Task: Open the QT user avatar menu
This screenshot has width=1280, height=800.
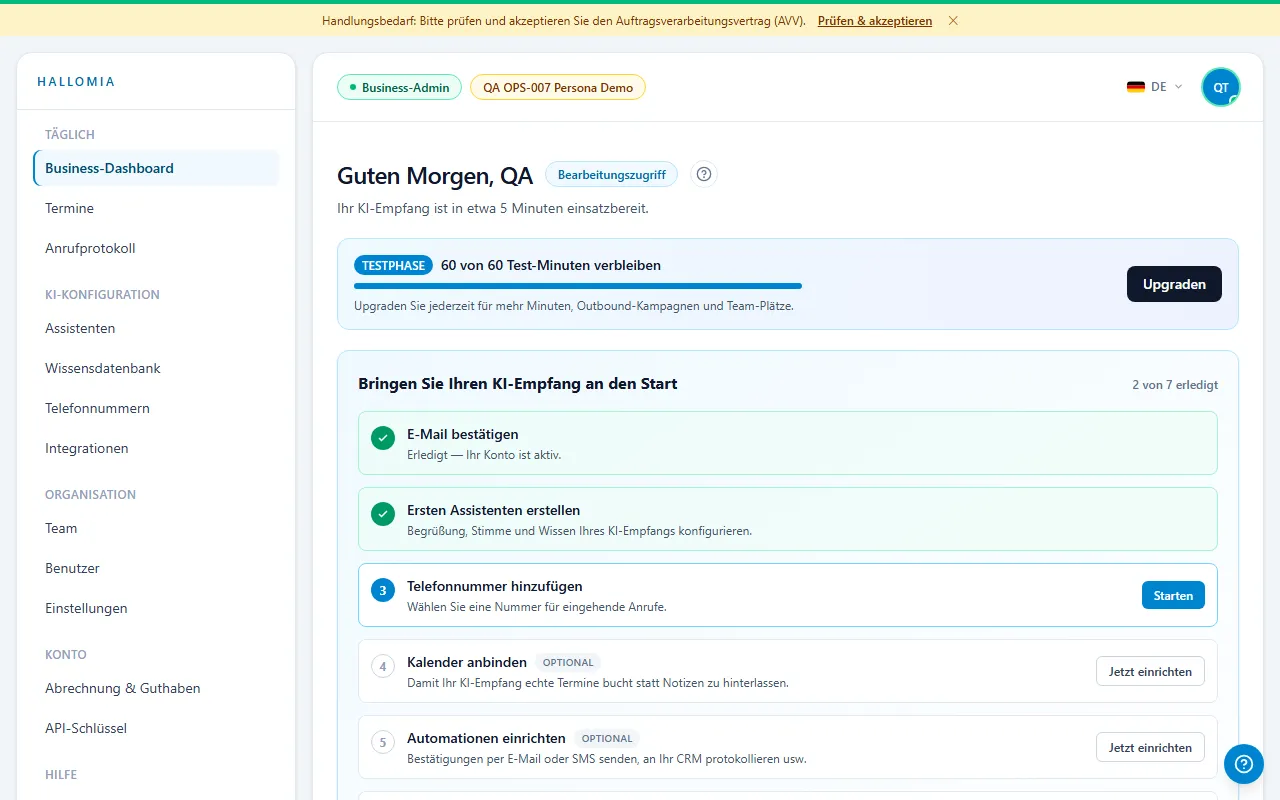Action: [1221, 87]
